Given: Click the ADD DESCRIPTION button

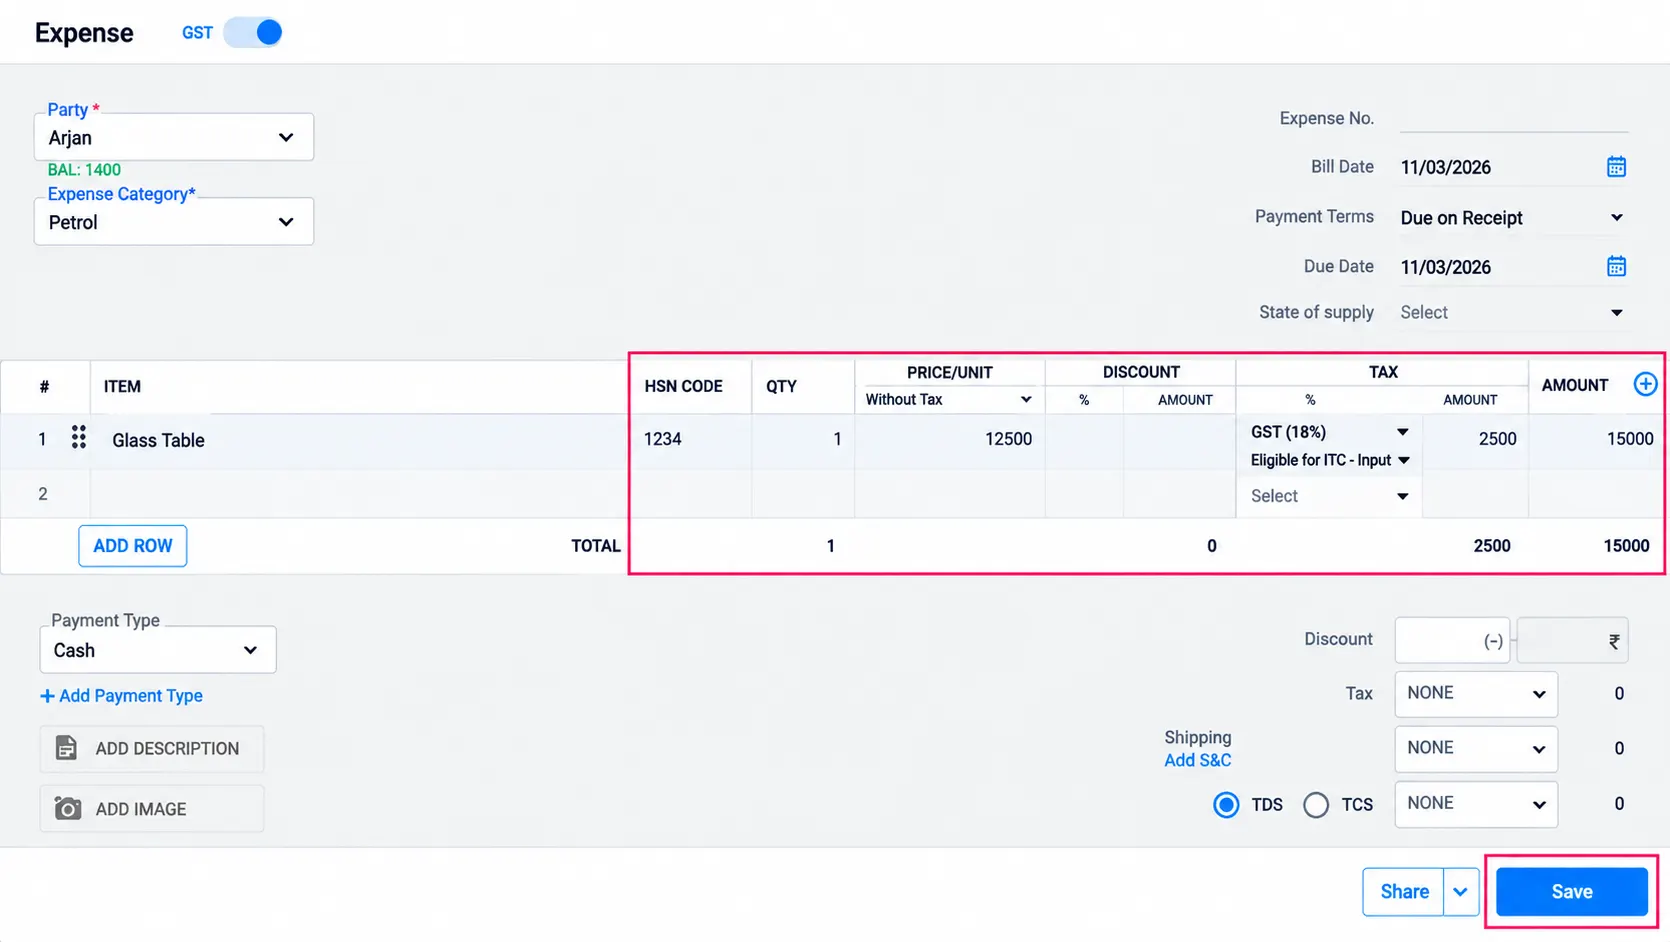Looking at the screenshot, I should [152, 749].
